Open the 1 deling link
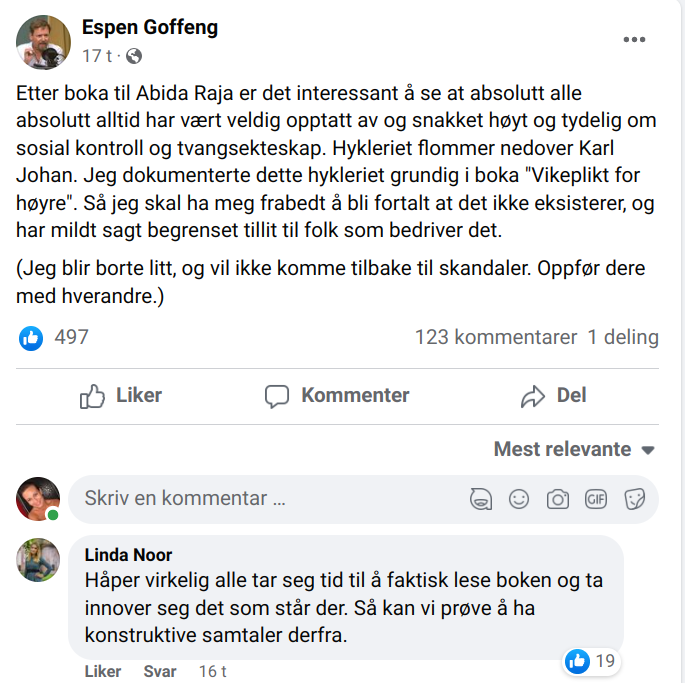Screen dimensions: 685x683 [623, 337]
